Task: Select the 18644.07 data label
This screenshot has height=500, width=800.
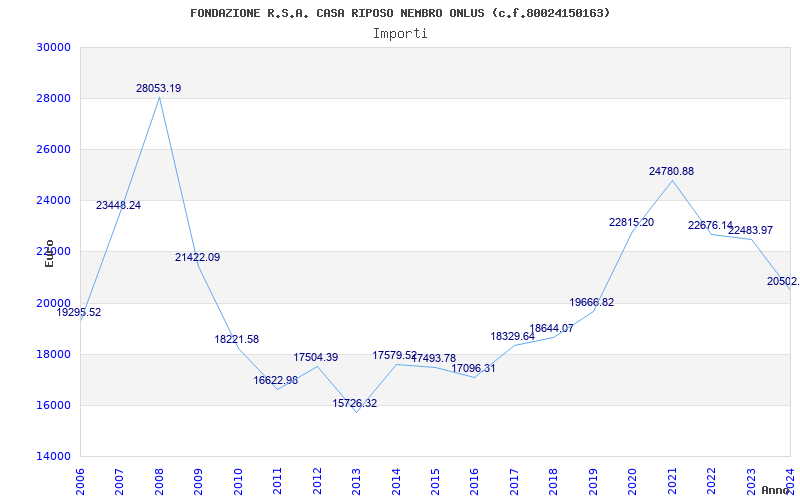Action: pyautogui.click(x=552, y=329)
